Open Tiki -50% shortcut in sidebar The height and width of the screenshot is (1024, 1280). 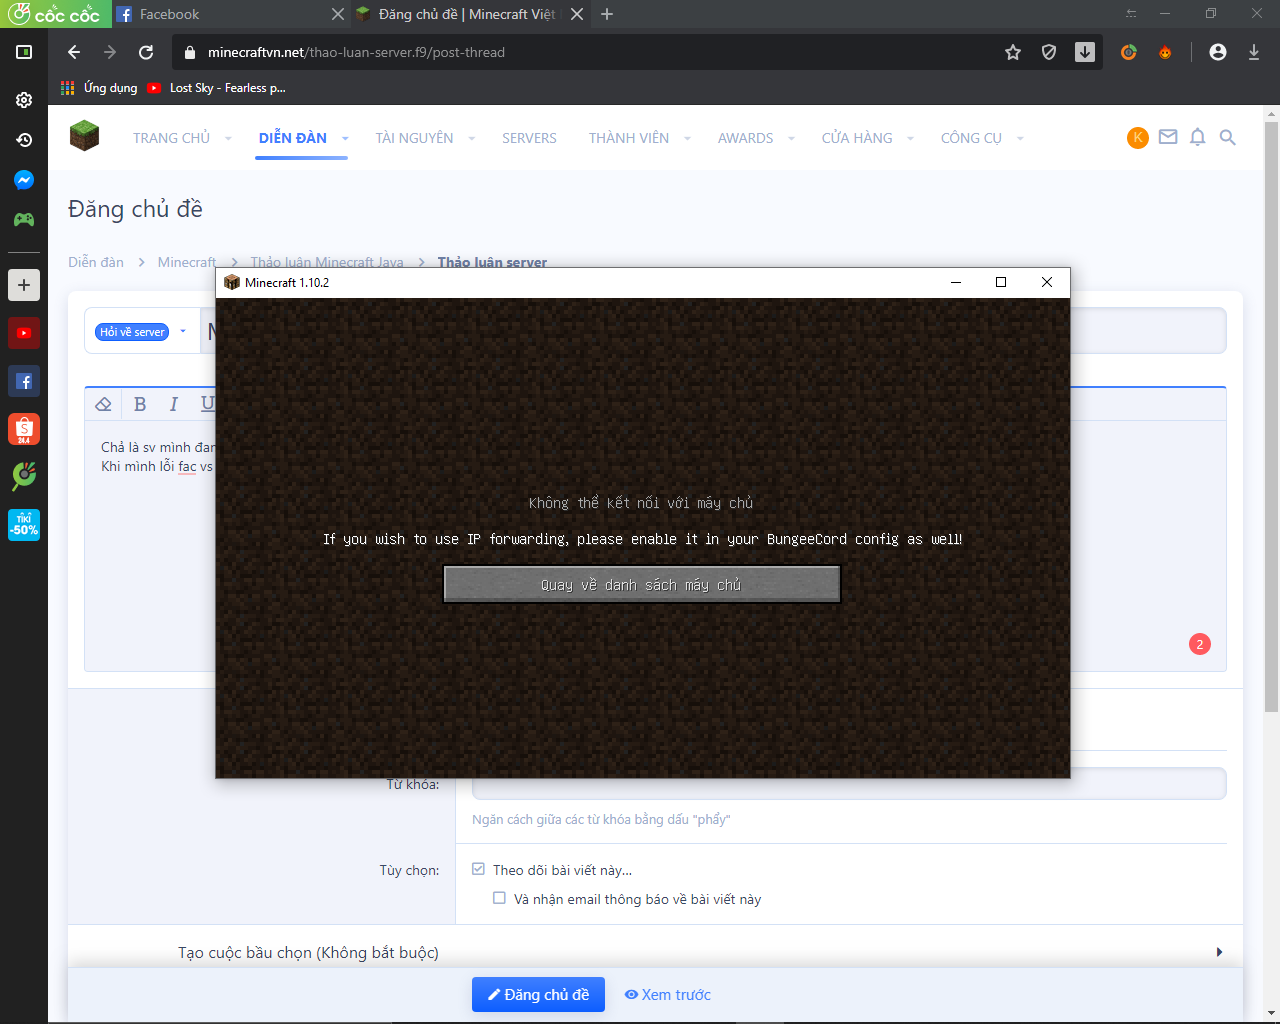[24, 525]
